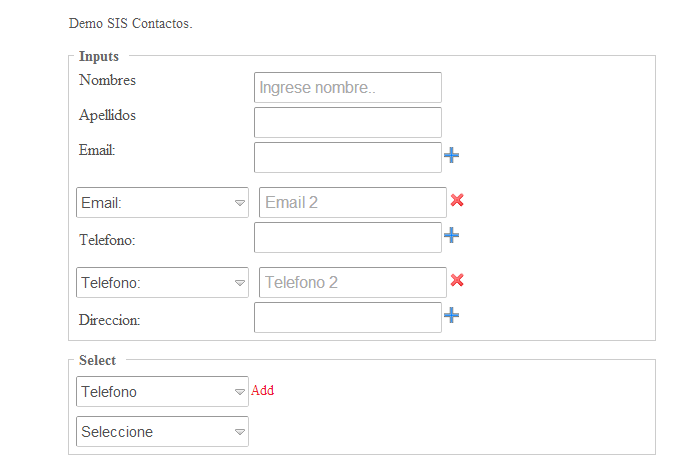
Task: Click the red Add link
Action: pyautogui.click(x=262, y=391)
